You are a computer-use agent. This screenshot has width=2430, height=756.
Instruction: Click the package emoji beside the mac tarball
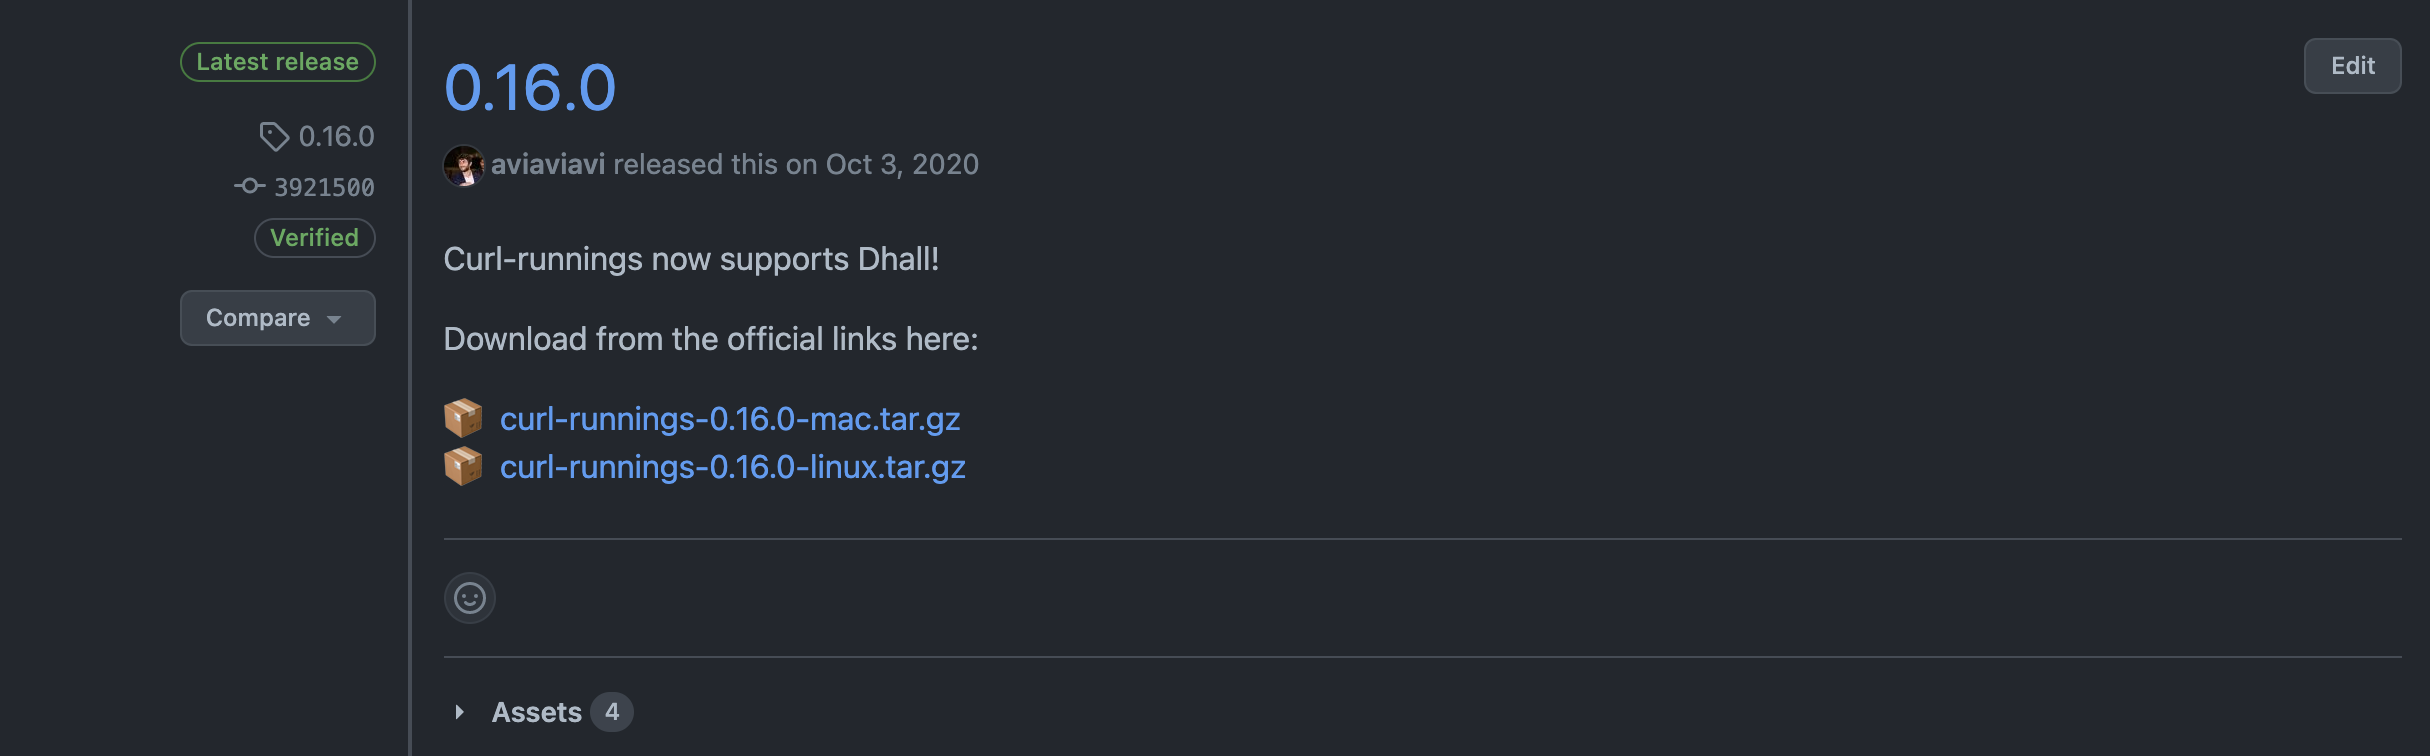coord(463,418)
